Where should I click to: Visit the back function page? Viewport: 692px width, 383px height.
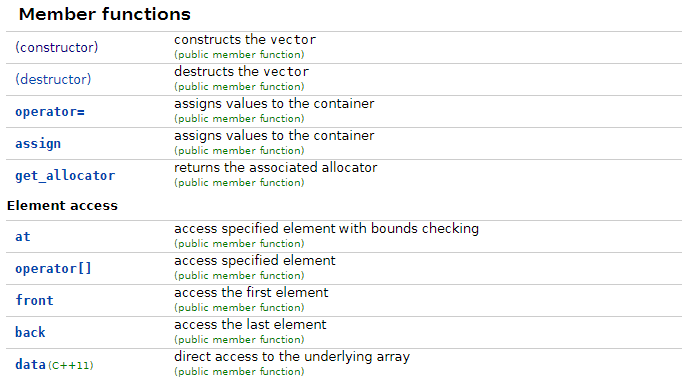pos(30,332)
